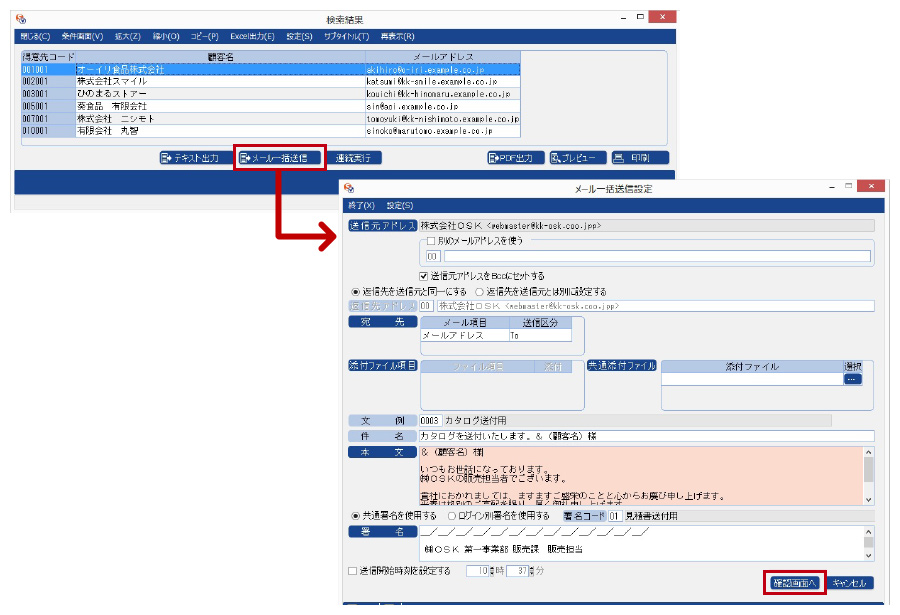
Task: Click the テキスト出力 button
Action: 190,158
